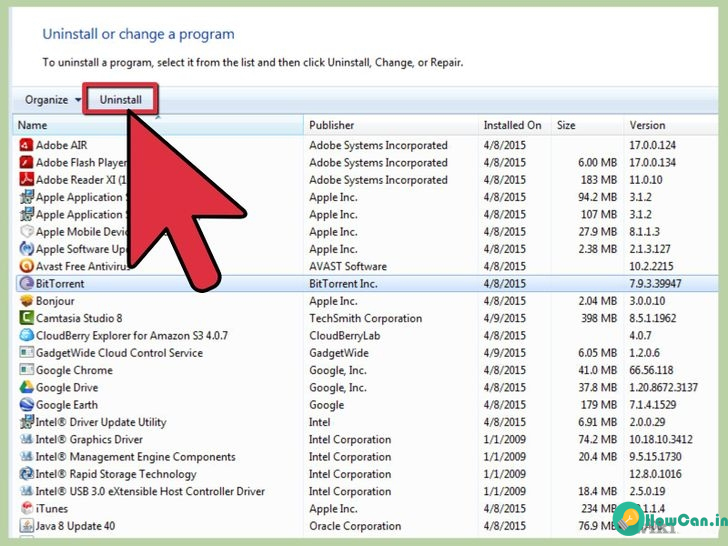Click the GadgetWide Cloud Control Service icon

[26, 353]
